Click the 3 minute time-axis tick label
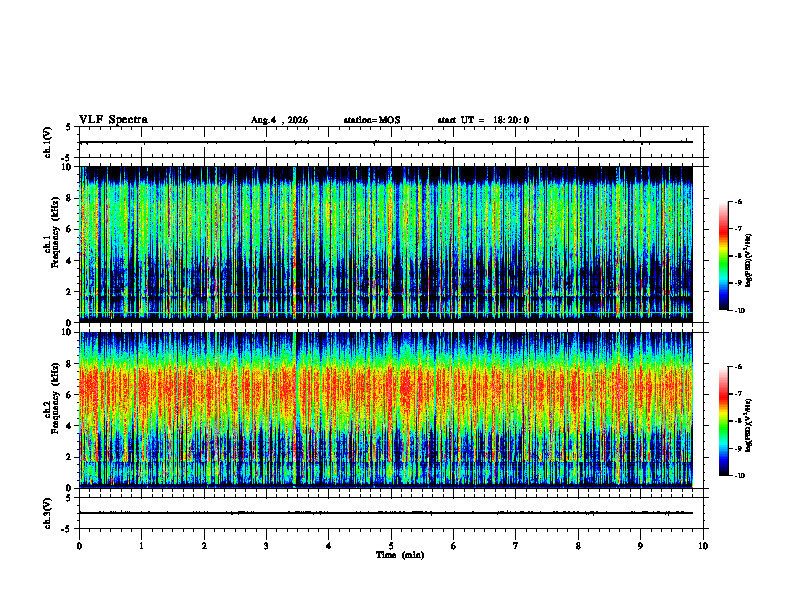Image resolution: width=792 pixels, height=612 pixels. [266, 546]
